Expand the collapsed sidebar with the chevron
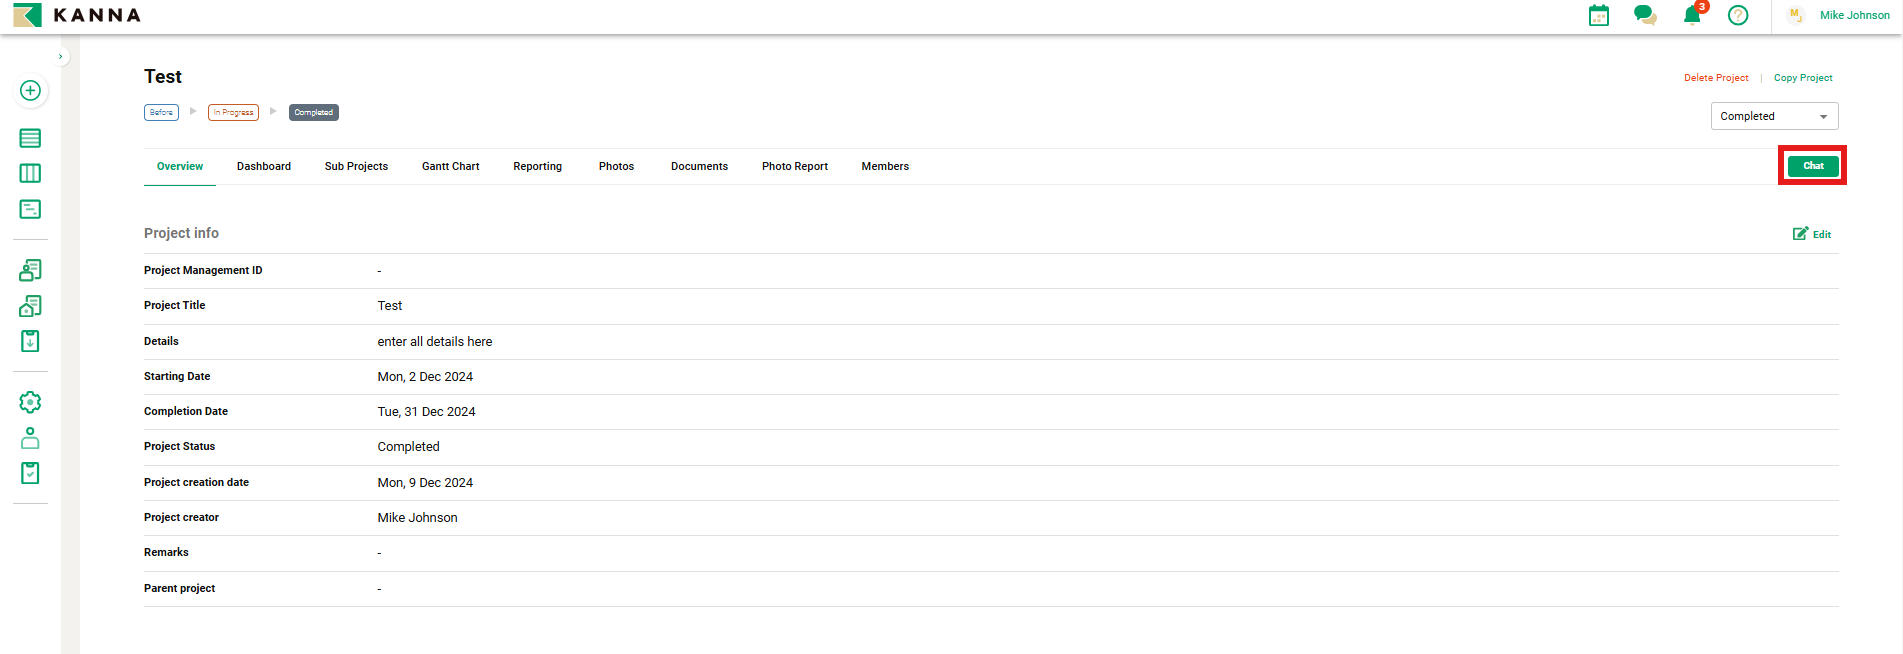The height and width of the screenshot is (654, 1903). click(61, 57)
